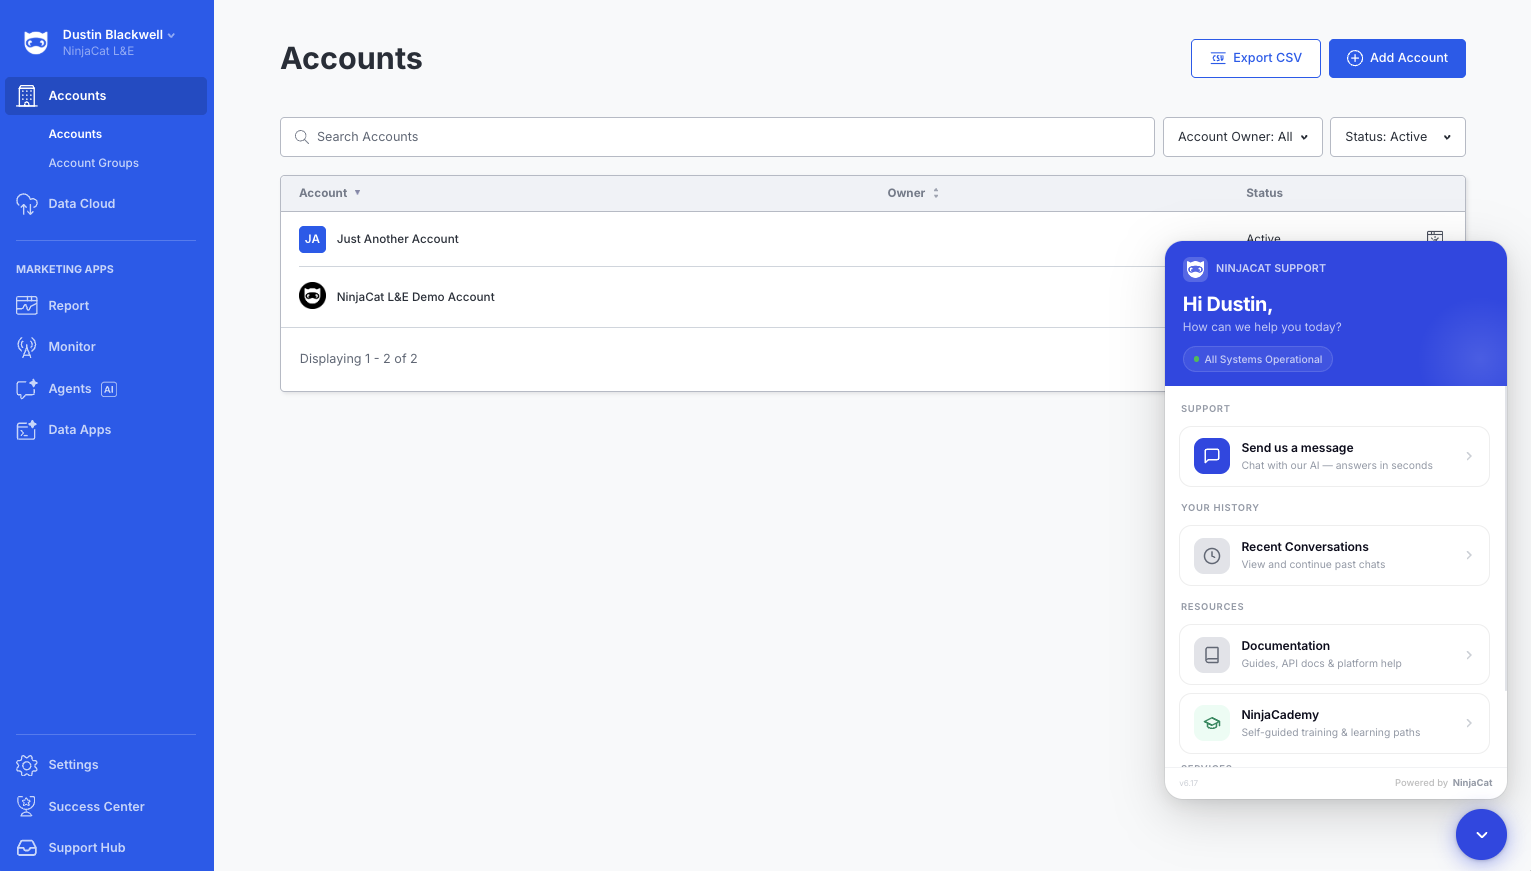Open NinjaCademy training
This screenshot has width=1531, height=871.
coord(1334,724)
